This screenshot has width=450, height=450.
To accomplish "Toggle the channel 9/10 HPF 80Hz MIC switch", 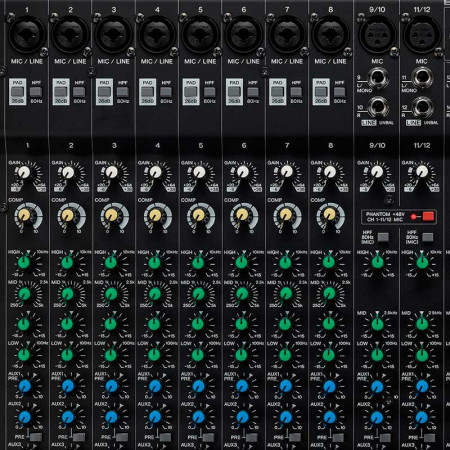I will [383, 237].
